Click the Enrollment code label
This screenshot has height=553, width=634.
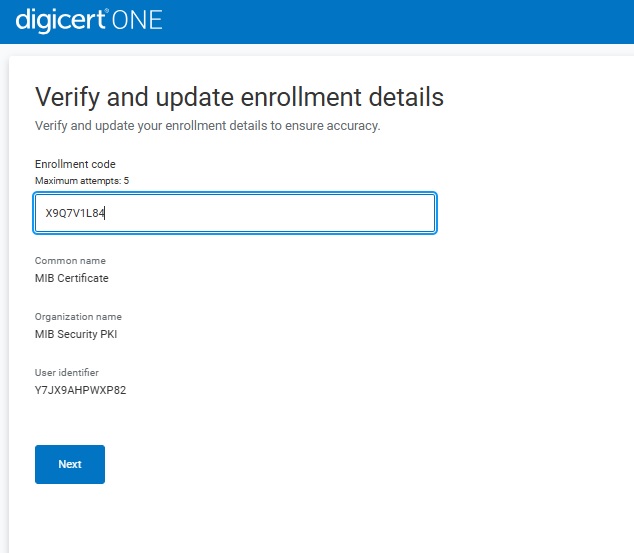[75, 164]
